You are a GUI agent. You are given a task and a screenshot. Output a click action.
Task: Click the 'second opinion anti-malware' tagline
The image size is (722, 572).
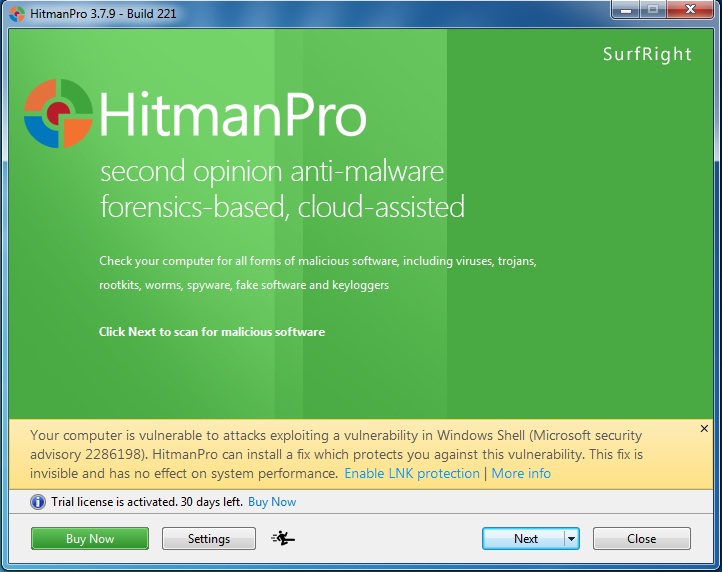pos(272,173)
